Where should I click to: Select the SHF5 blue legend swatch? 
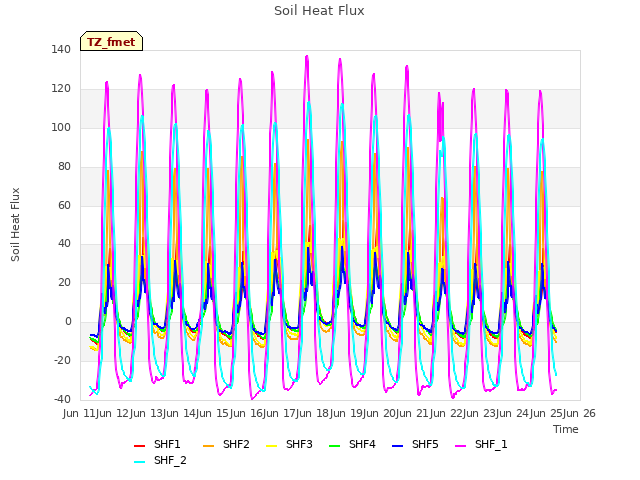(397, 445)
